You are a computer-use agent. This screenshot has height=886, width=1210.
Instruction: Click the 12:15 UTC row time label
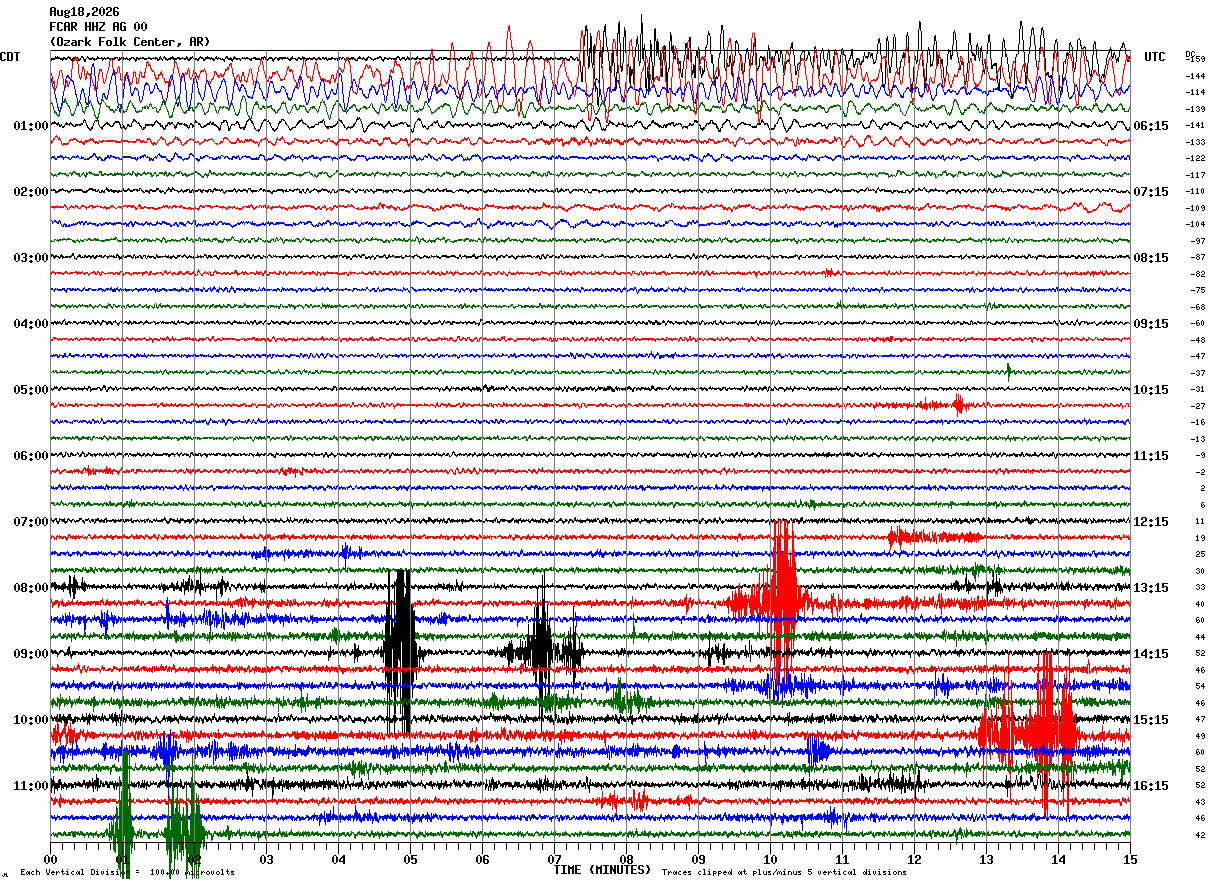coord(1151,522)
